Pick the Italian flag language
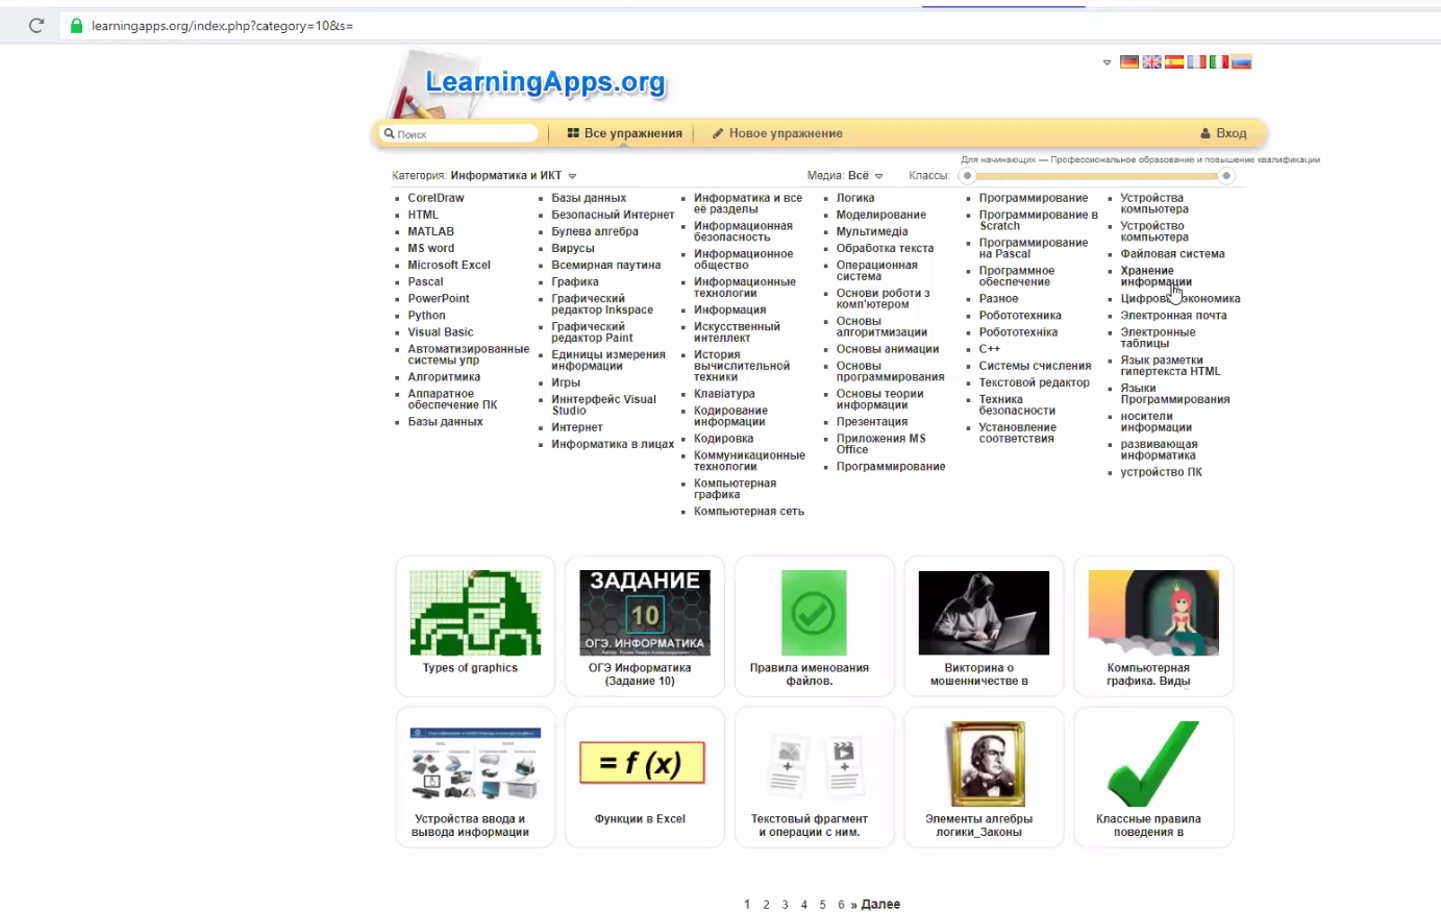The width and height of the screenshot is (1441, 917). 1219,62
